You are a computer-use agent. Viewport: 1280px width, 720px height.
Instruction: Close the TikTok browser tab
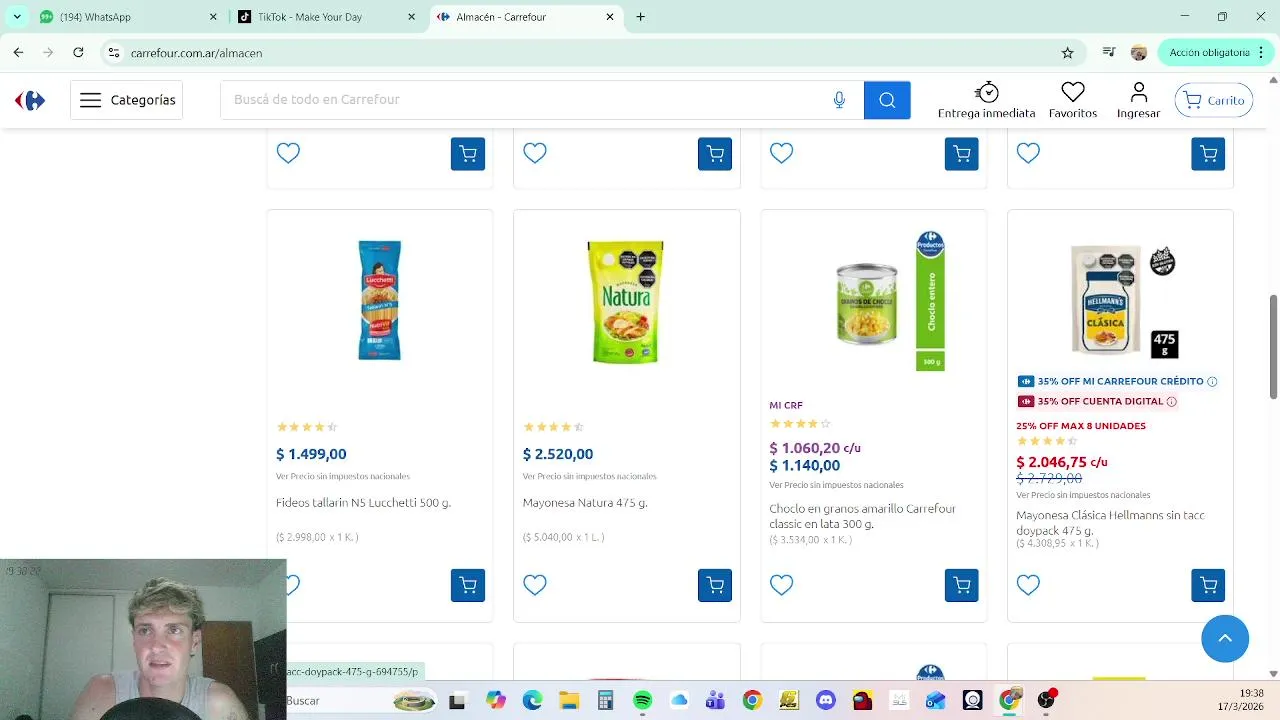click(x=411, y=17)
